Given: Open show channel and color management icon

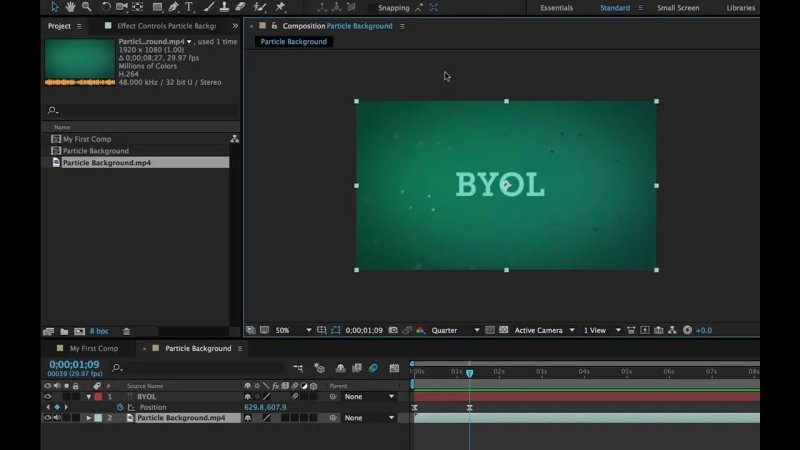Looking at the screenshot, I should coord(420,330).
